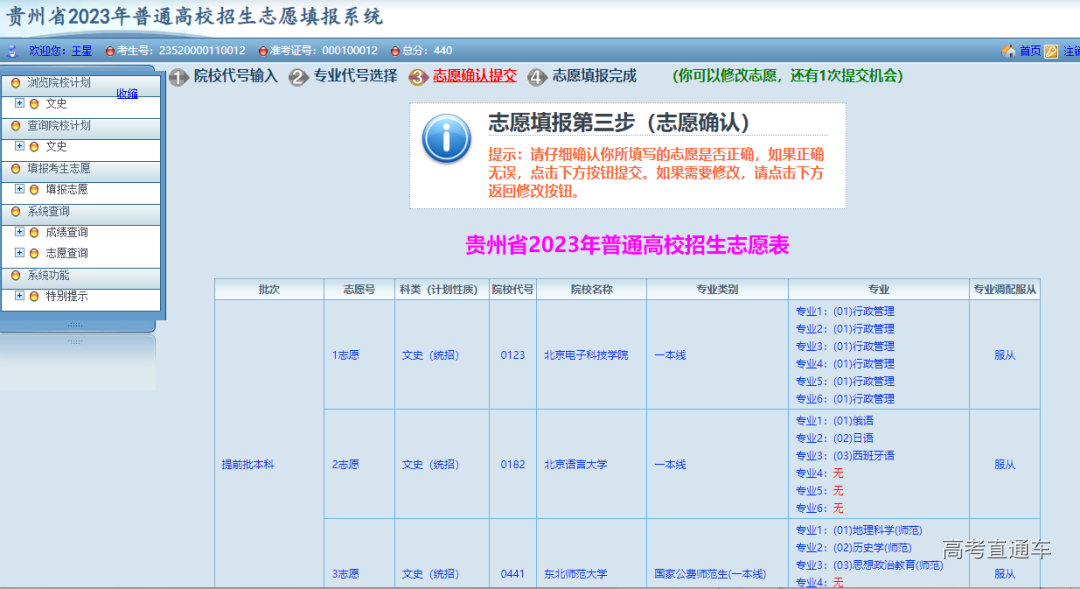The width and height of the screenshot is (1080, 589).
Task: Click the blue info icon in the confirmation box
Action: coord(446,139)
